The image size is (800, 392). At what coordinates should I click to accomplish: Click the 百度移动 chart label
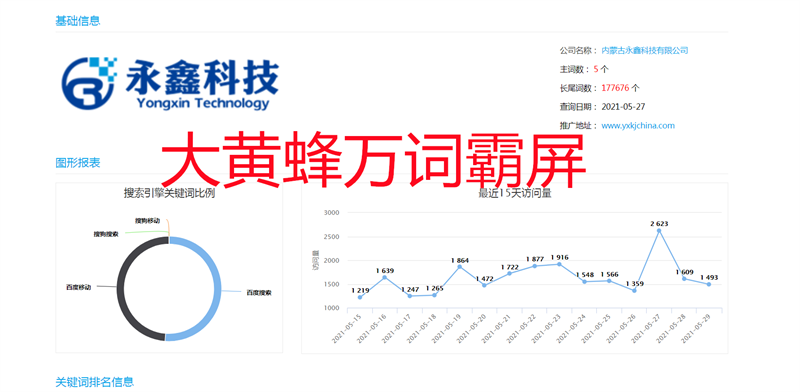78,287
